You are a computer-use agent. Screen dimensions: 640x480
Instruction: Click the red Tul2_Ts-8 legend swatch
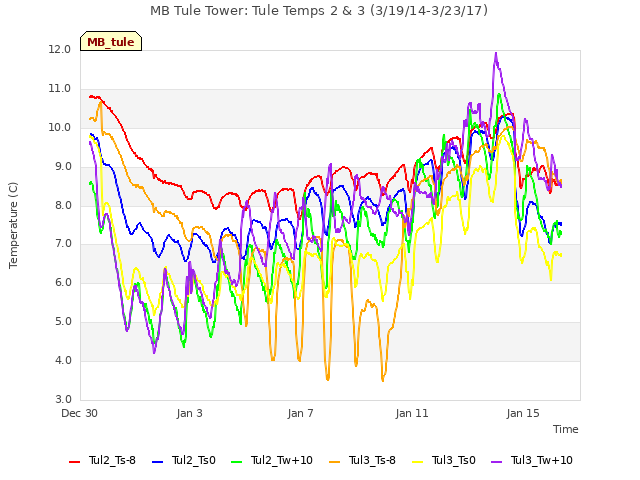[75, 461]
